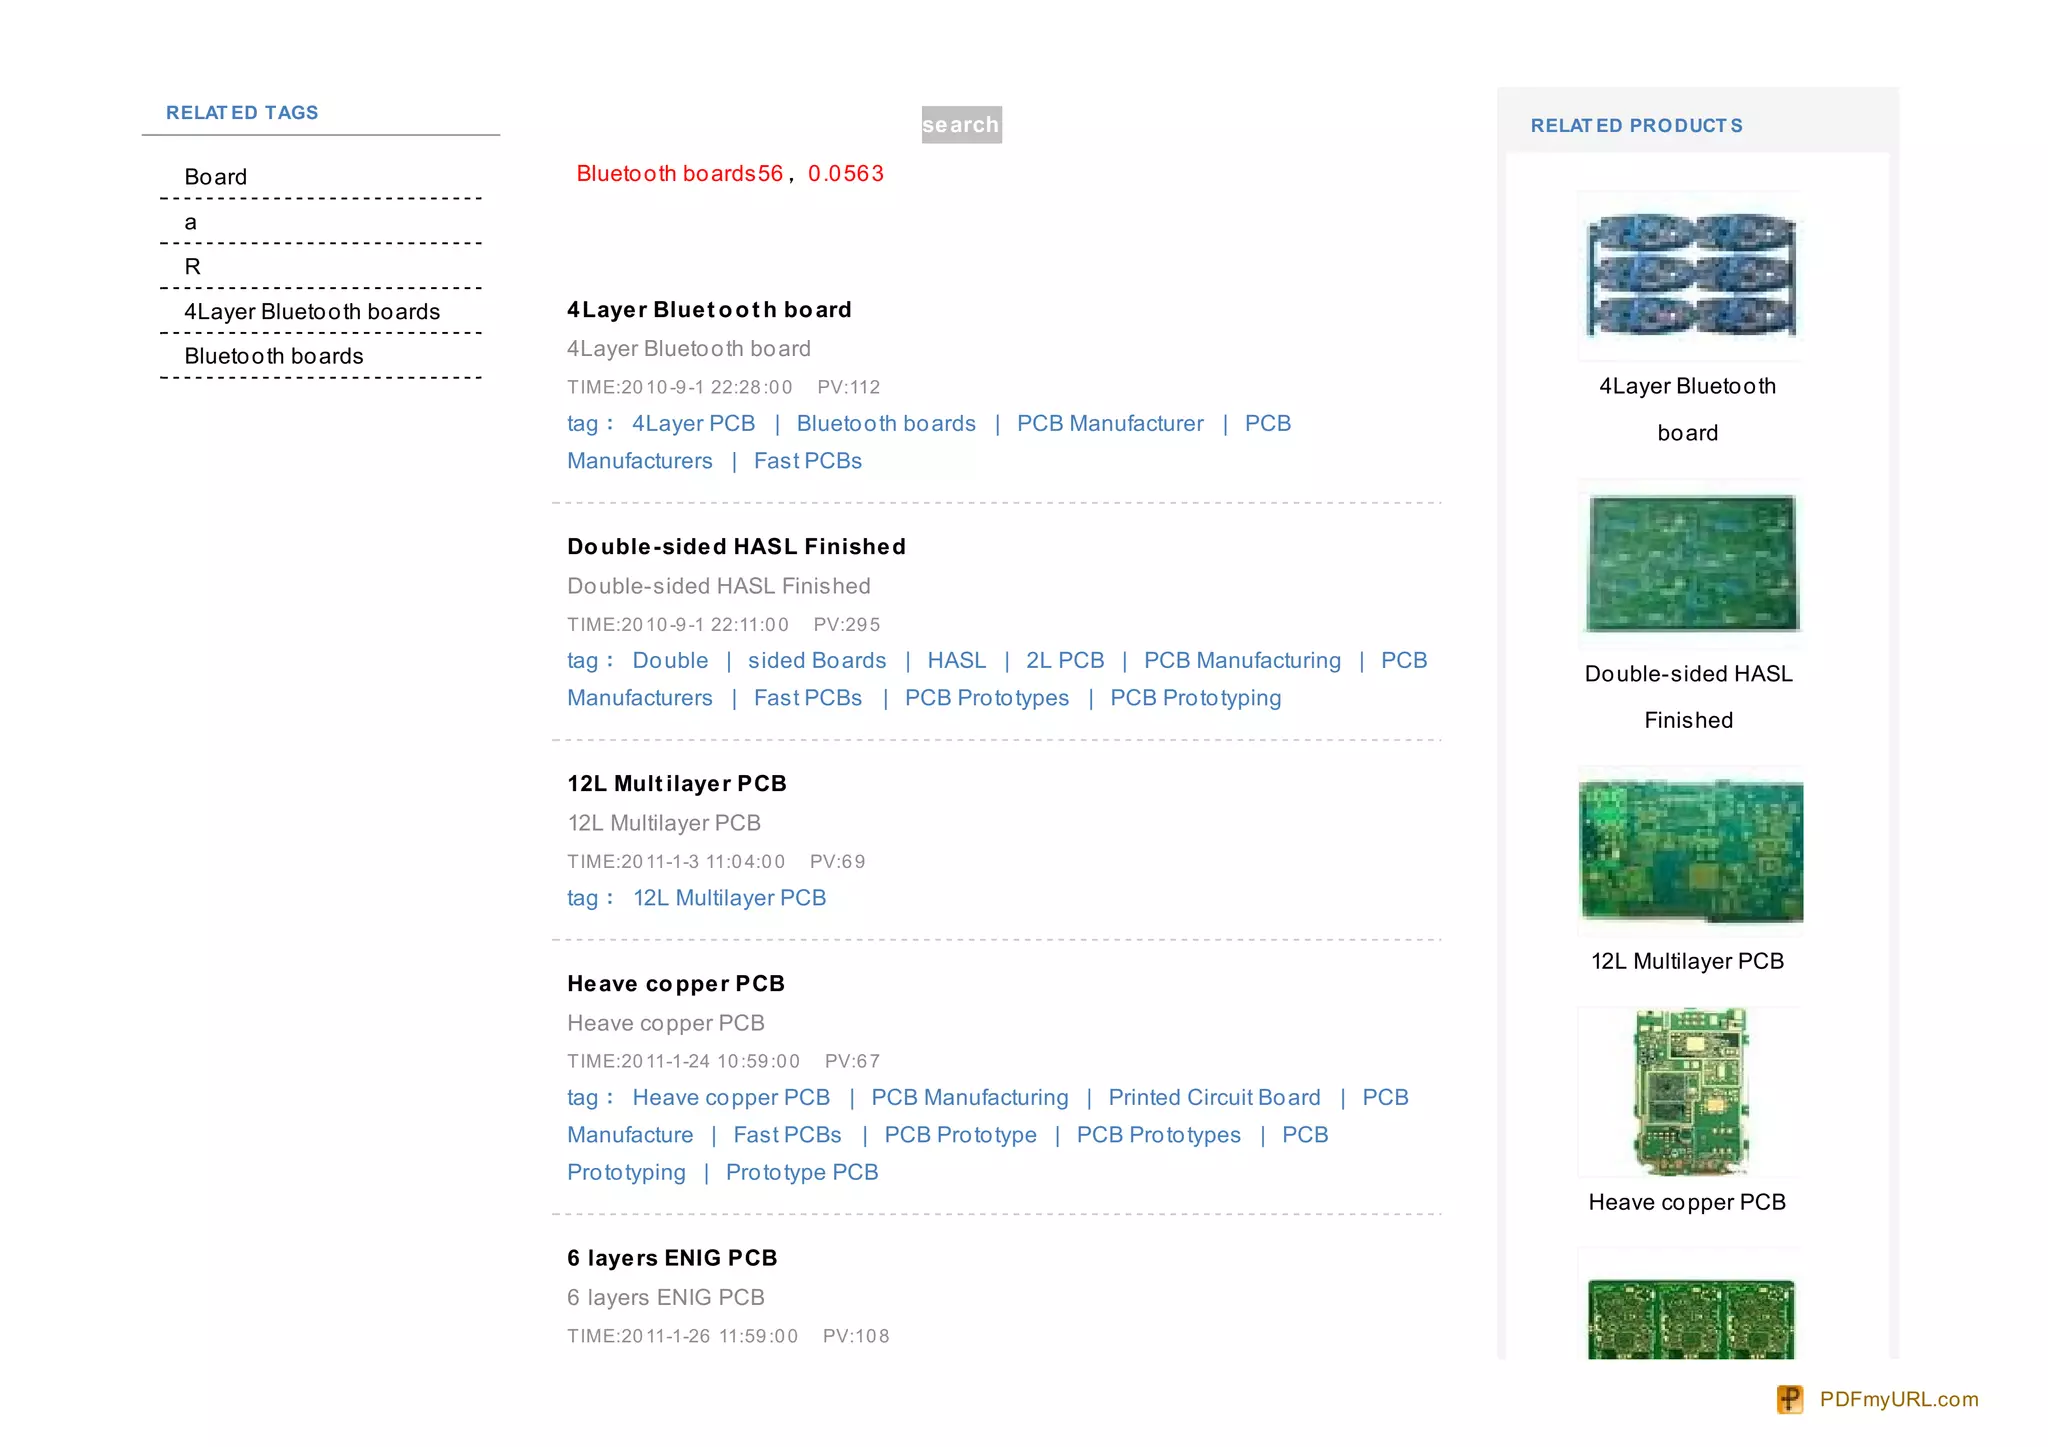This screenshot has height=1447, width=2048.
Task: Open the 4Layer Bluetooth boards related tag
Action: [311, 312]
